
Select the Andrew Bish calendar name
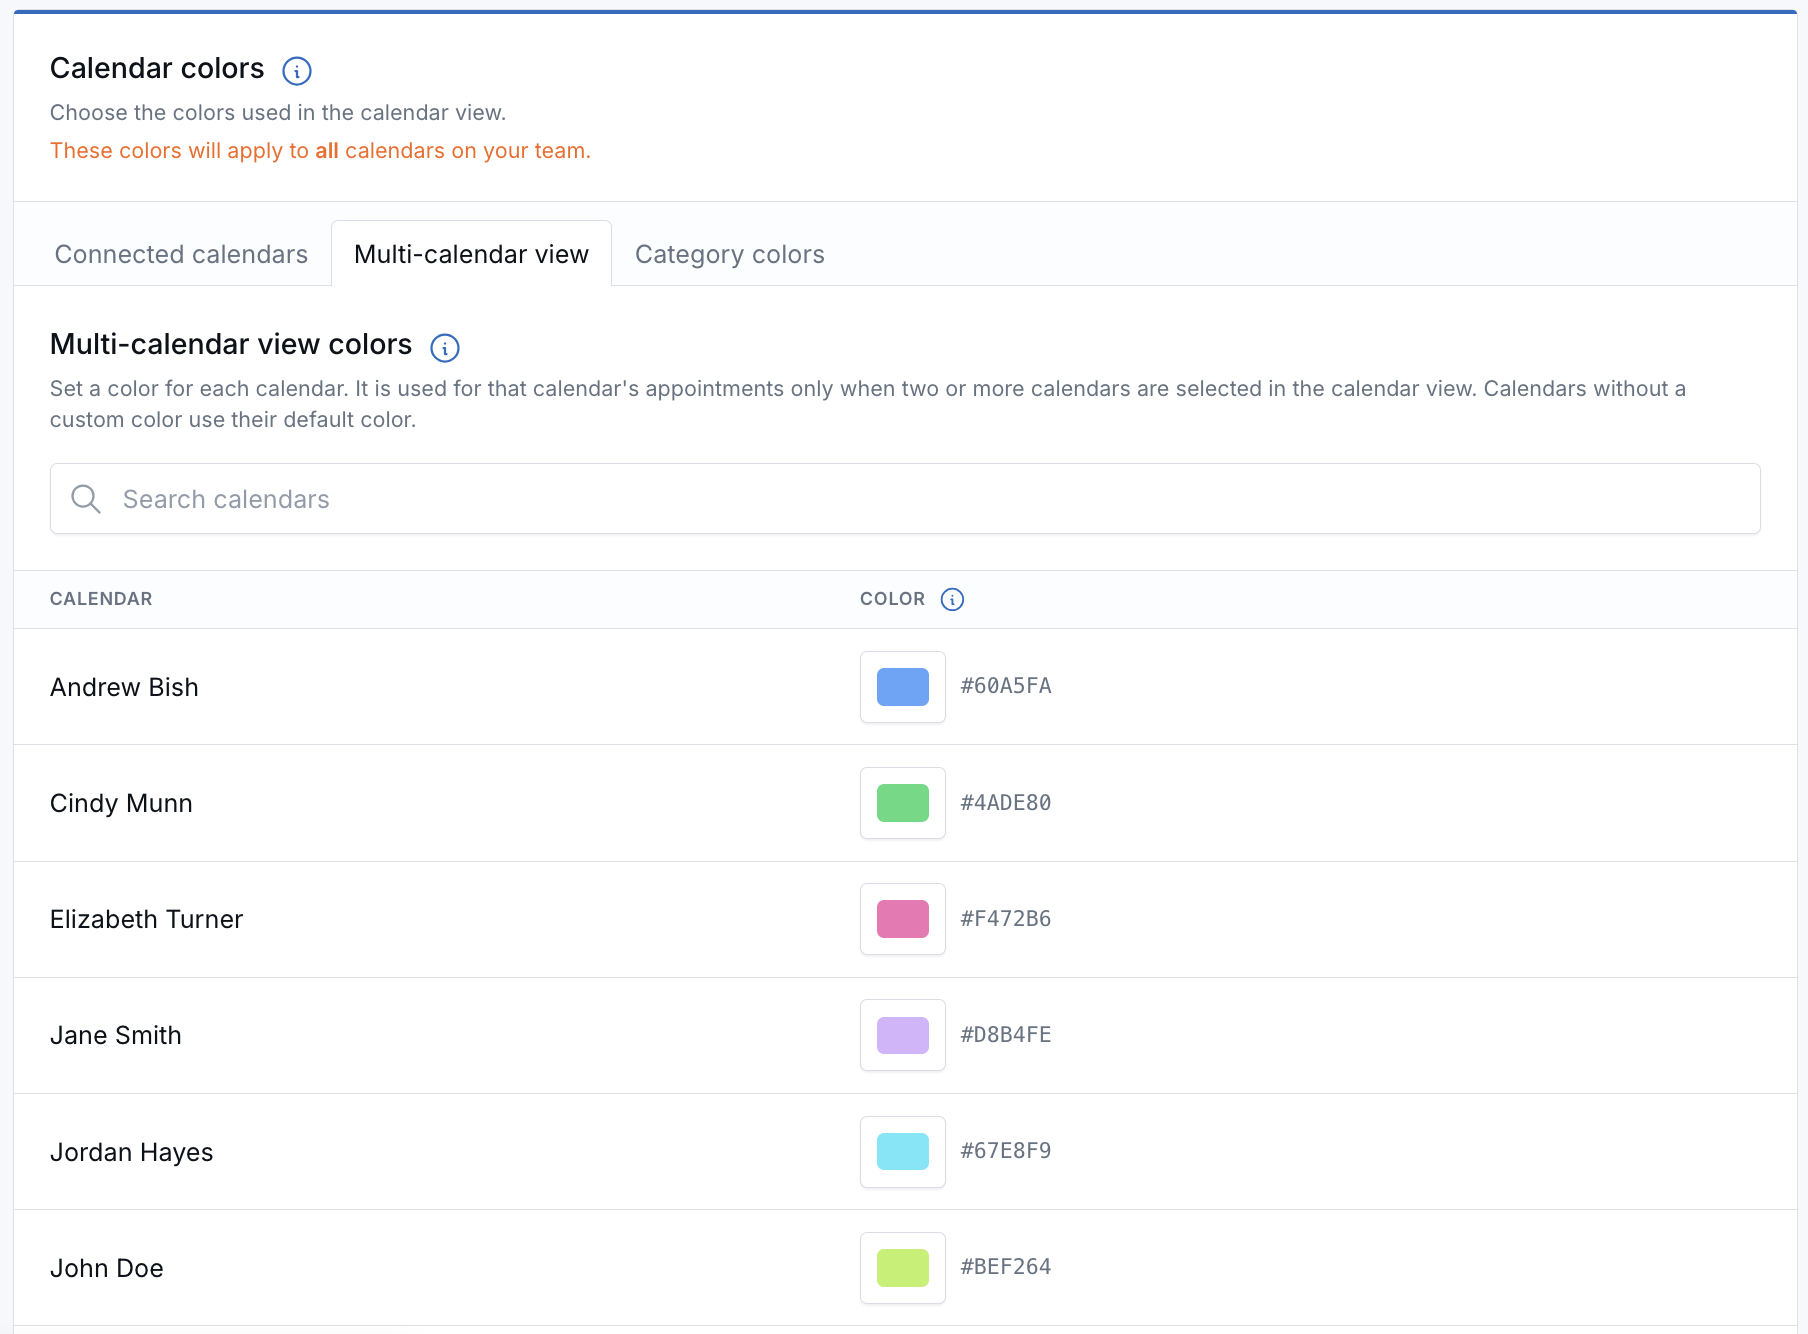pyautogui.click(x=124, y=687)
